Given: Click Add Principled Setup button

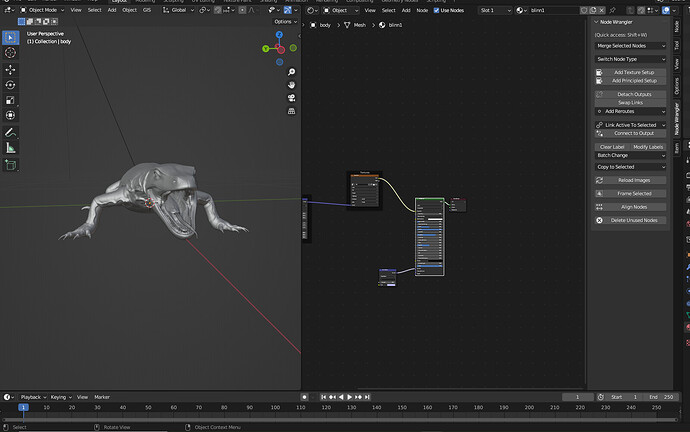Looking at the screenshot, I should [x=631, y=81].
